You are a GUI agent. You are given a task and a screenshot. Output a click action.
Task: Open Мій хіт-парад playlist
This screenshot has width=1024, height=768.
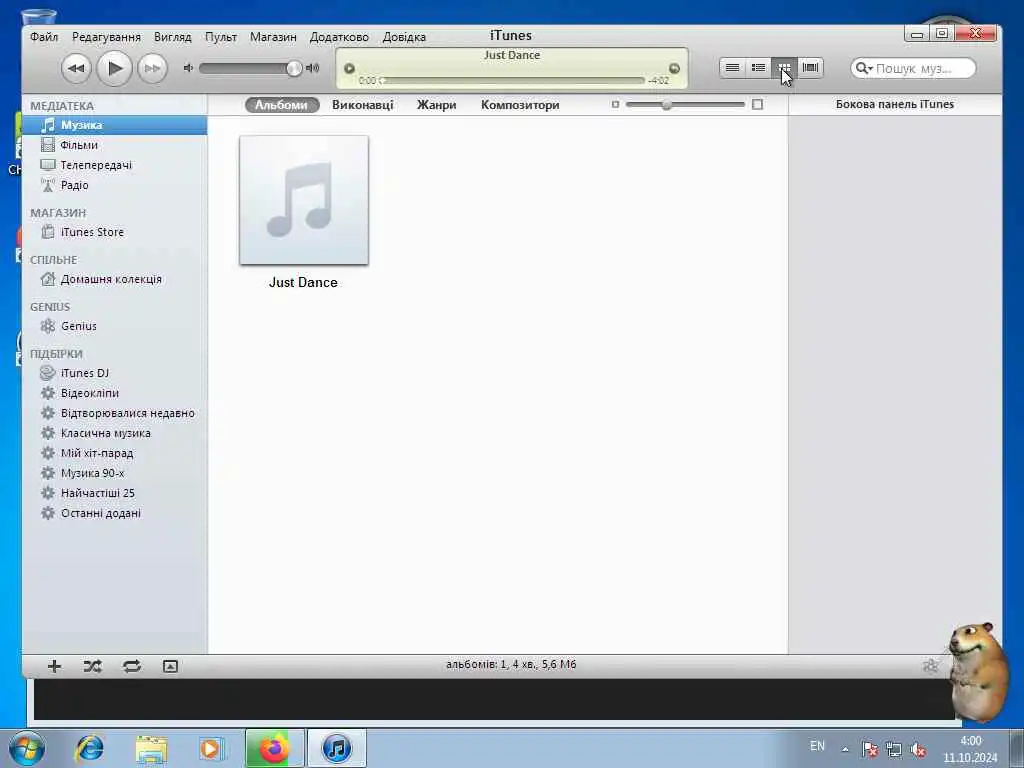click(115, 453)
